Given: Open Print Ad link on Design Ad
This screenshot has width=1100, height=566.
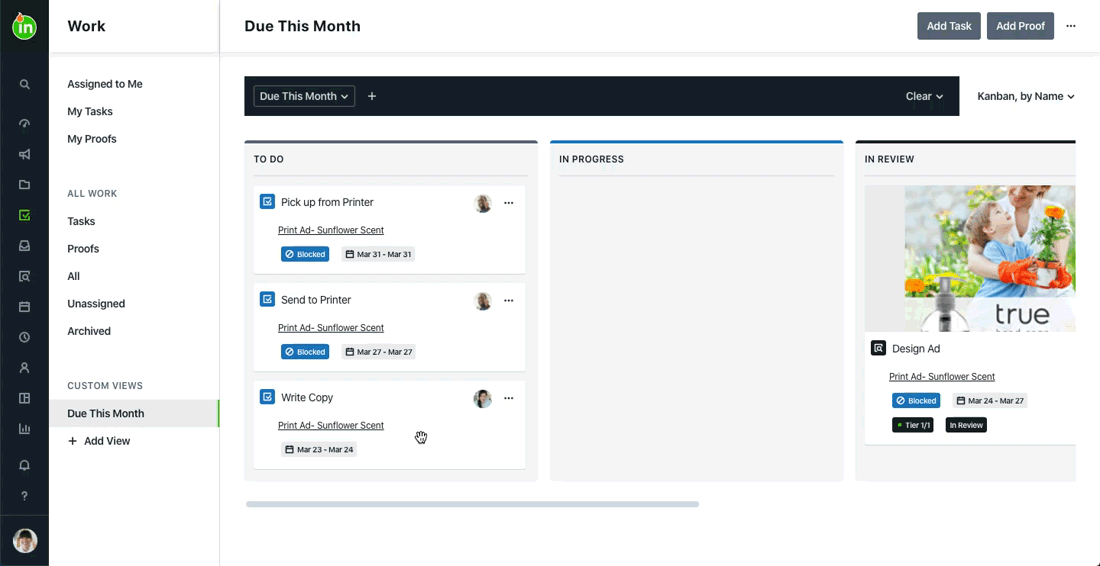Looking at the screenshot, I should pyautogui.click(x=942, y=377).
